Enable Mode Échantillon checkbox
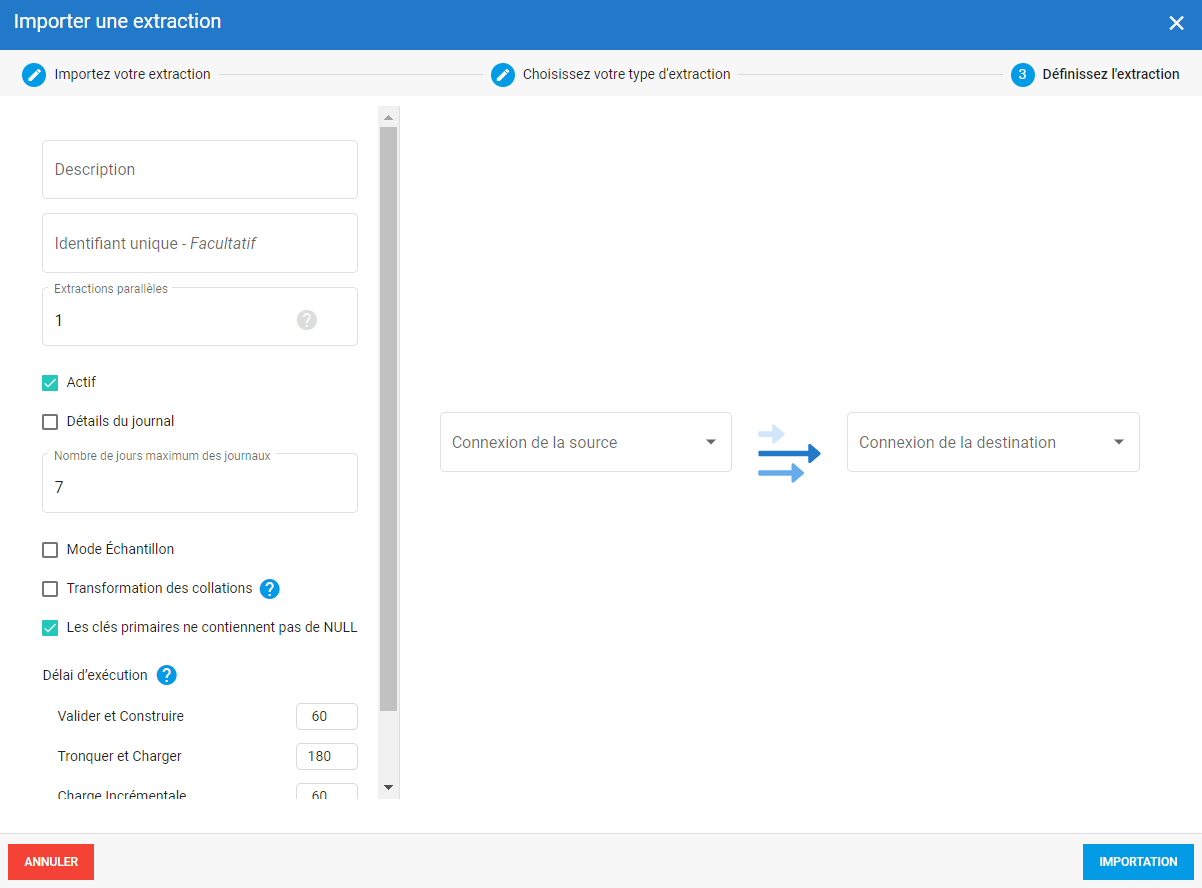This screenshot has width=1202, height=888. pyautogui.click(x=50, y=550)
